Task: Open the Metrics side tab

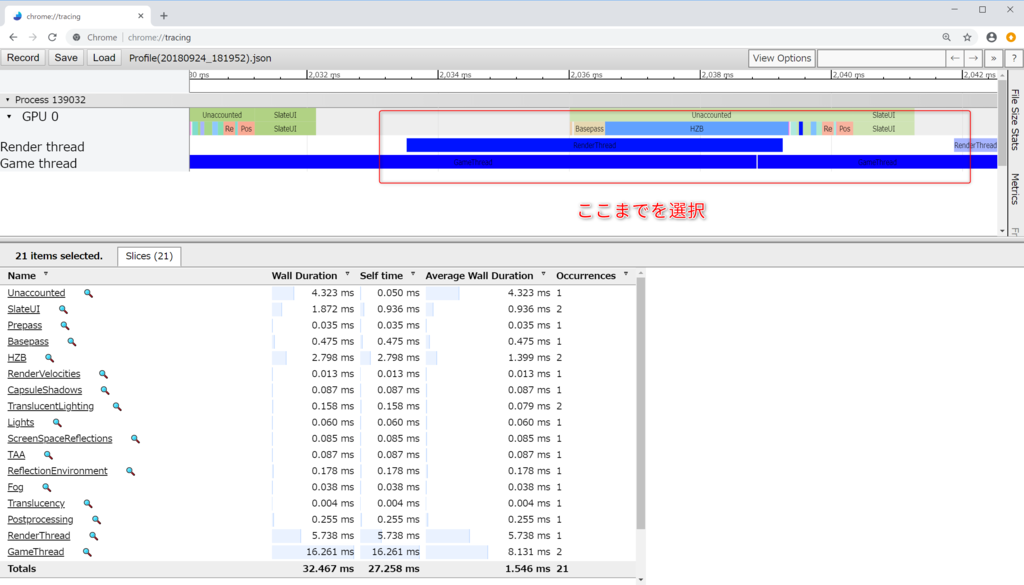Action: tap(1015, 189)
